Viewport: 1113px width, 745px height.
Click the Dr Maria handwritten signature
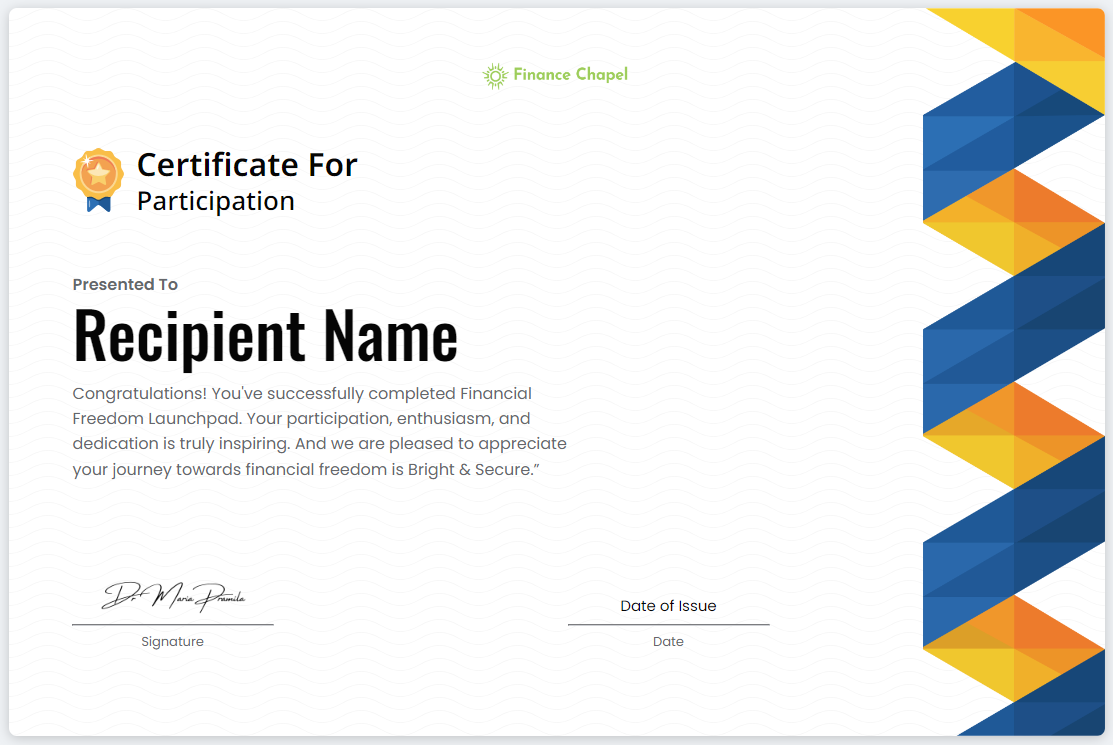pyautogui.click(x=173, y=597)
